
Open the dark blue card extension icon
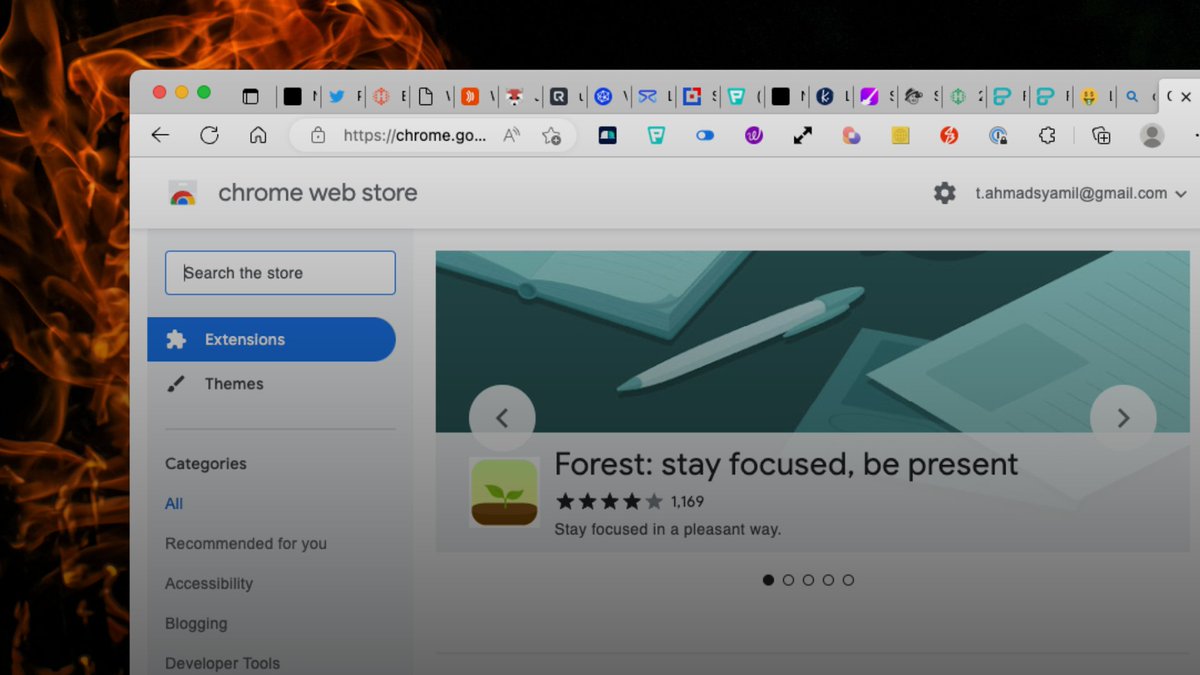[x=607, y=135]
